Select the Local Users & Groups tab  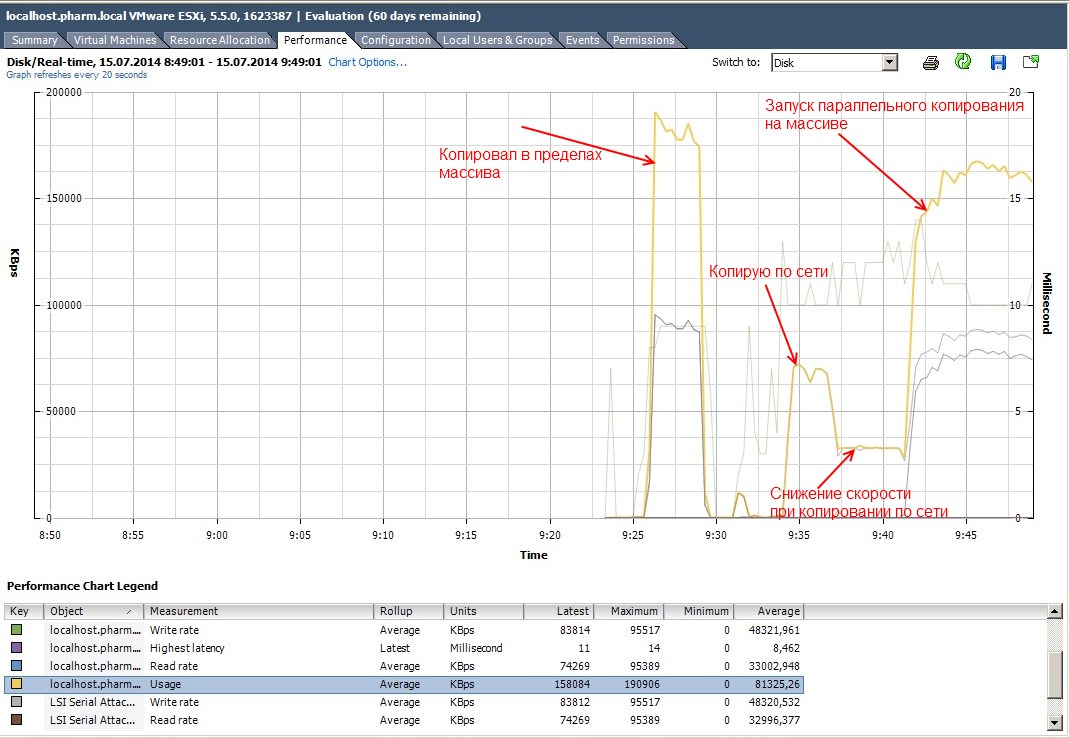point(497,40)
